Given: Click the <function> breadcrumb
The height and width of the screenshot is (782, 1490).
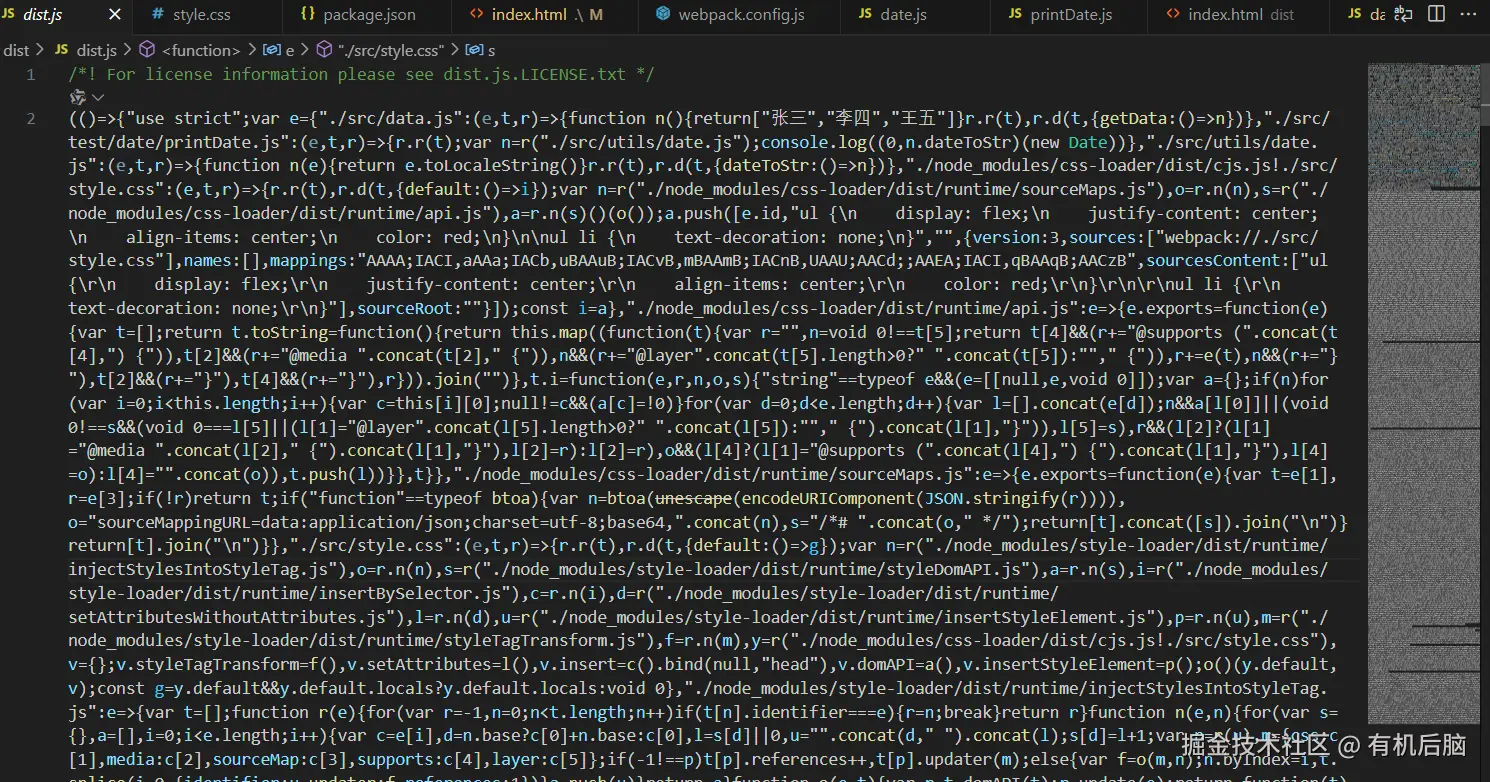Looking at the screenshot, I should pyautogui.click(x=200, y=49).
